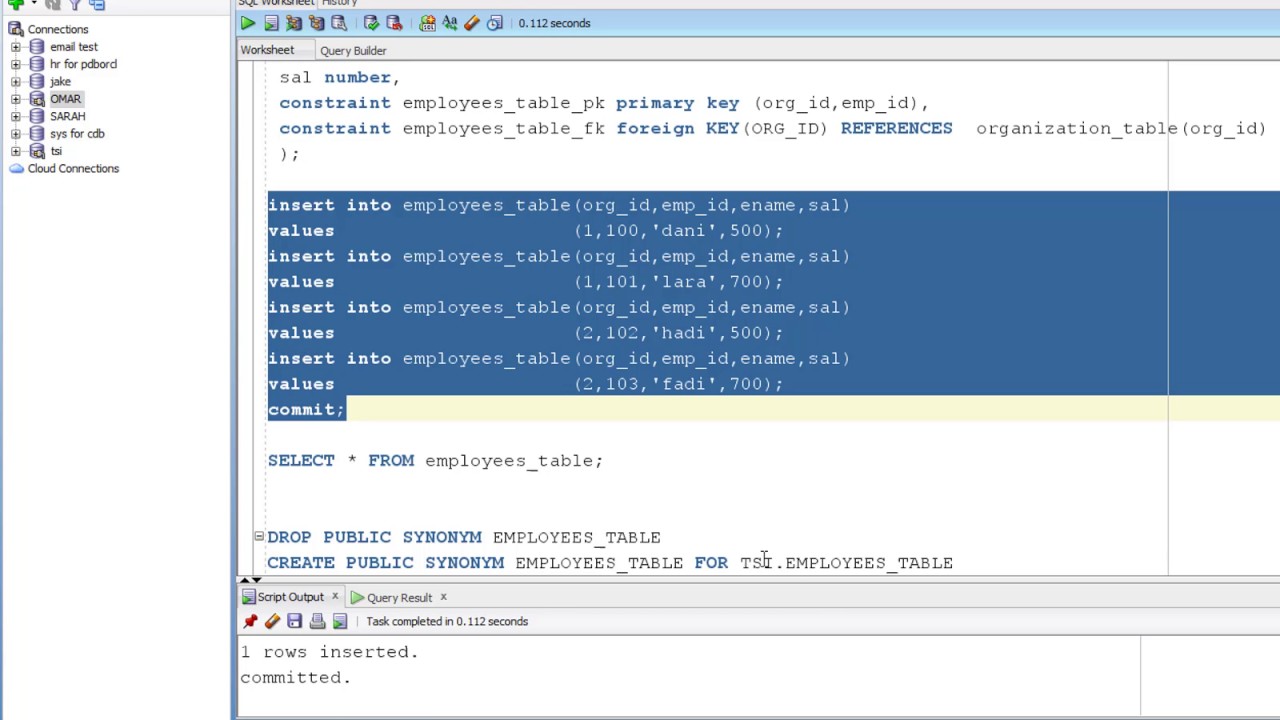Click 'committed.' output text
The image size is (1280, 720).
click(295, 677)
